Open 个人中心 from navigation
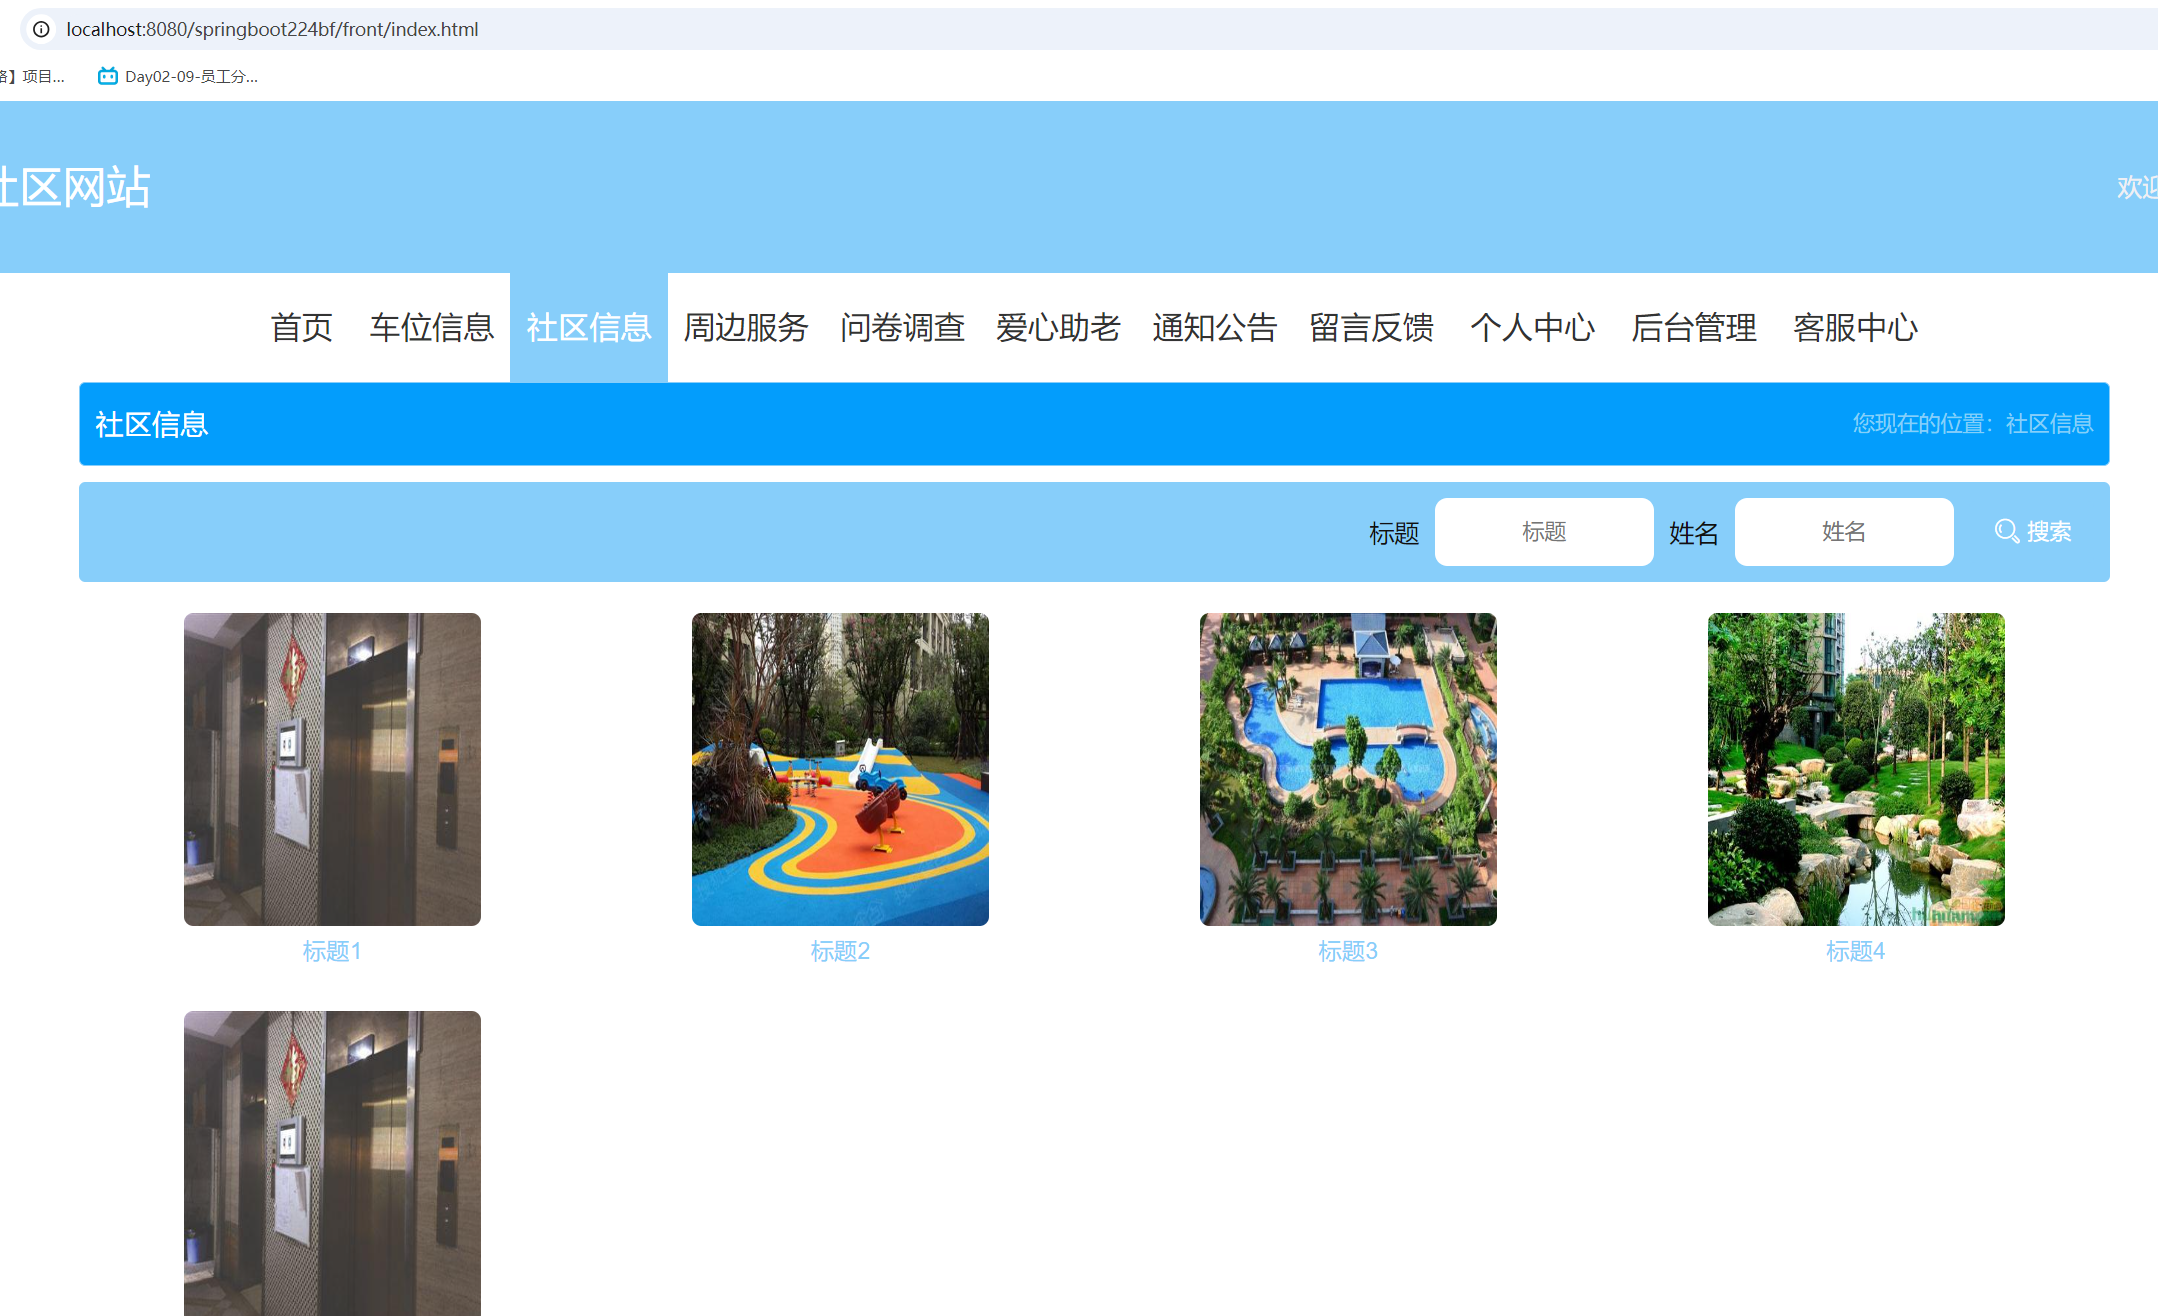The image size is (2158, 1316). click(1532, 327)
